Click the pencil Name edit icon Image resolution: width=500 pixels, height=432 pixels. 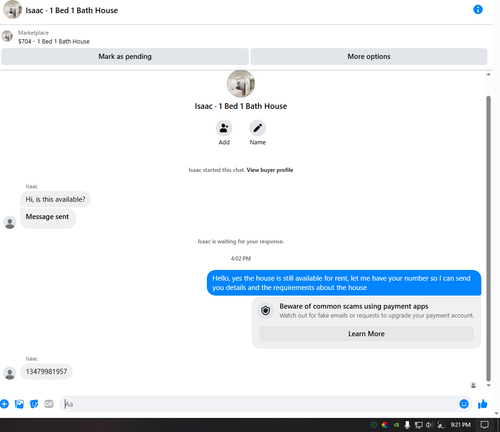(258, 128)
